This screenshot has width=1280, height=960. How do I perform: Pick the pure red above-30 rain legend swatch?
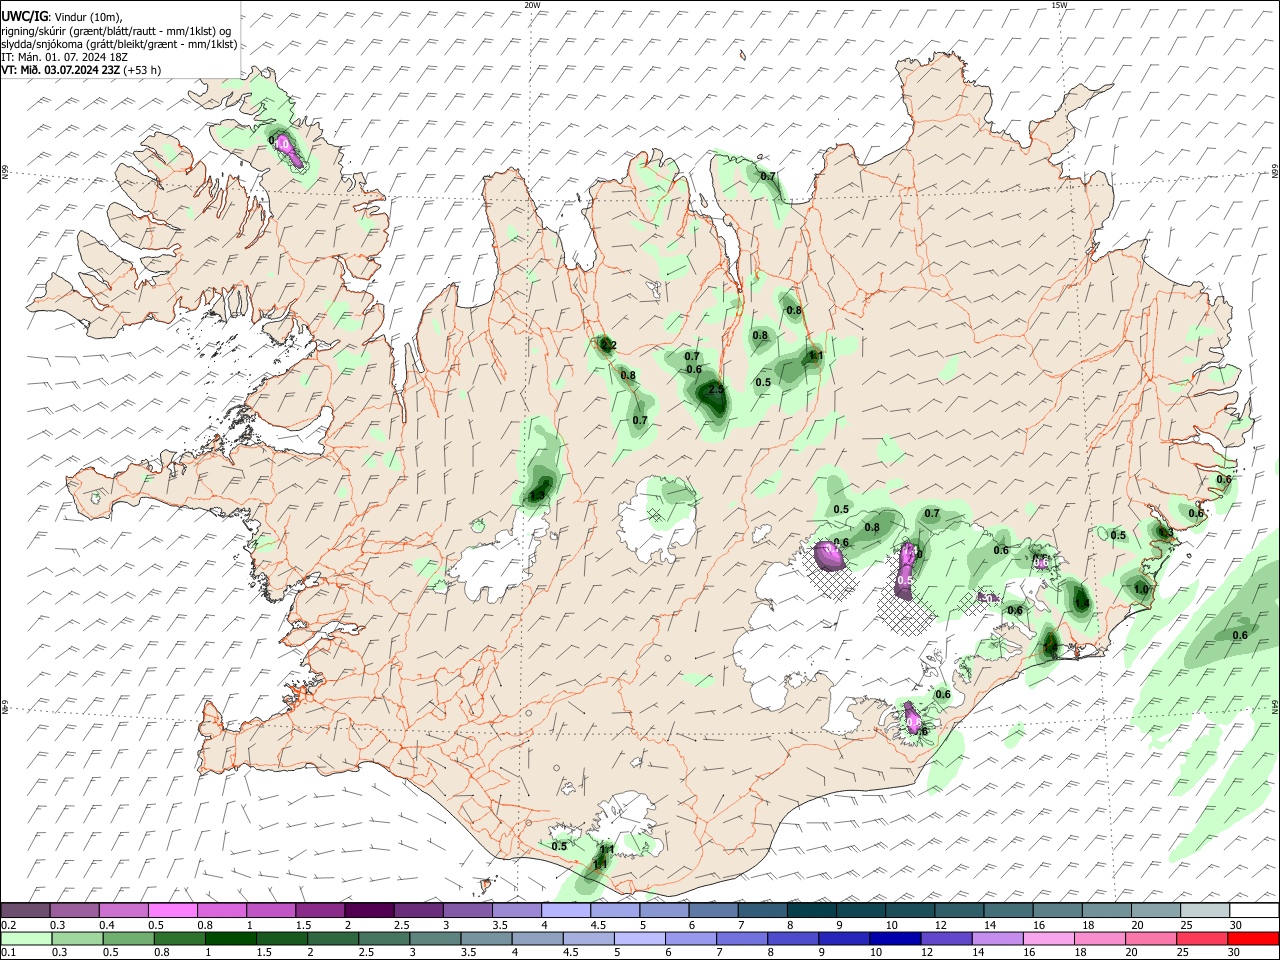tap(1253, 938)
